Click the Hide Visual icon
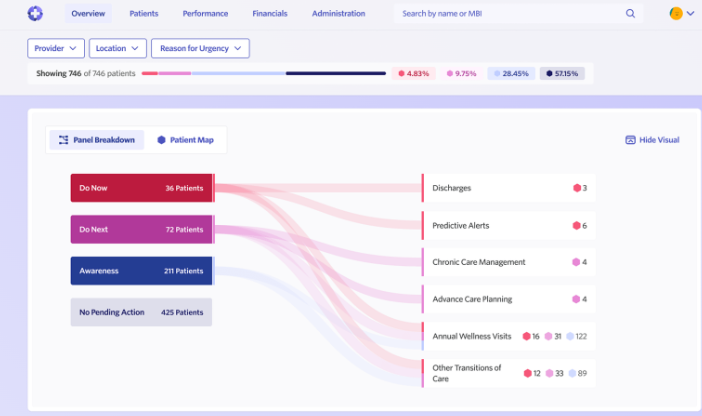 coord(630,140)
